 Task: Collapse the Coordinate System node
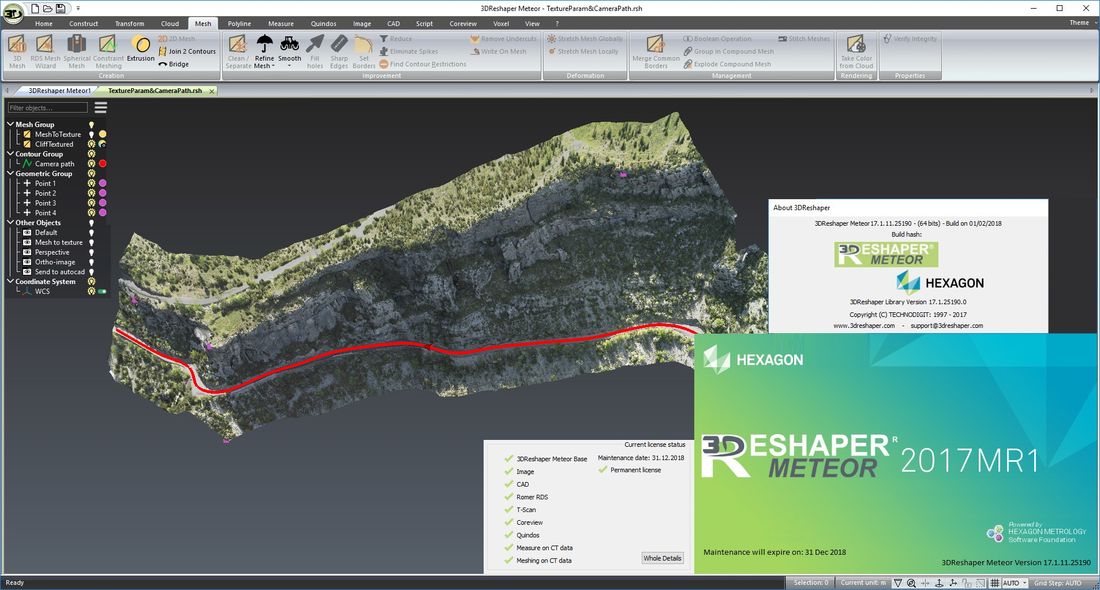[x=11, y=281]
